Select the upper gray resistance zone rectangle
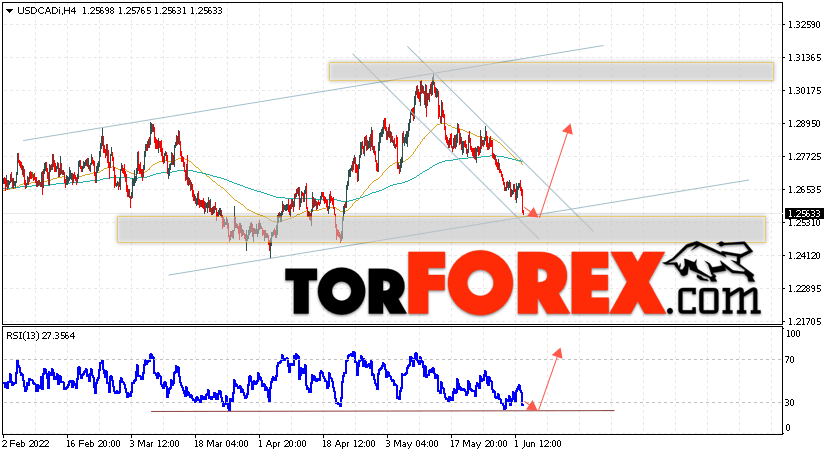This screenshot has height=455, width=828. [x=551, y=71]
